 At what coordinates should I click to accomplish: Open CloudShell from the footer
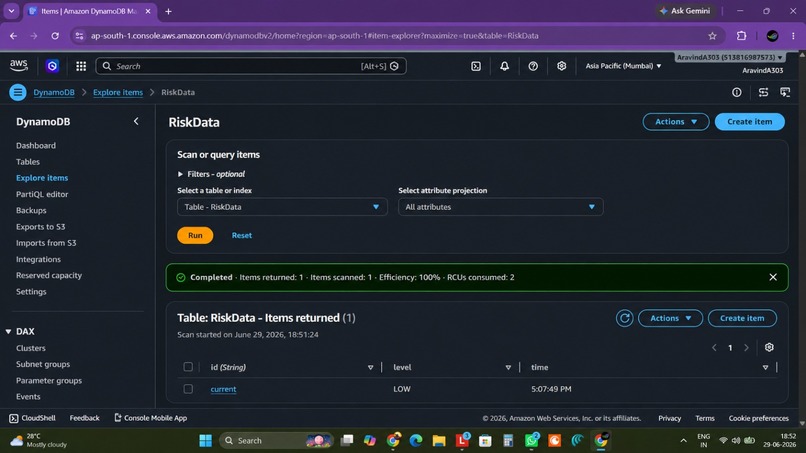tap(32, 418)
